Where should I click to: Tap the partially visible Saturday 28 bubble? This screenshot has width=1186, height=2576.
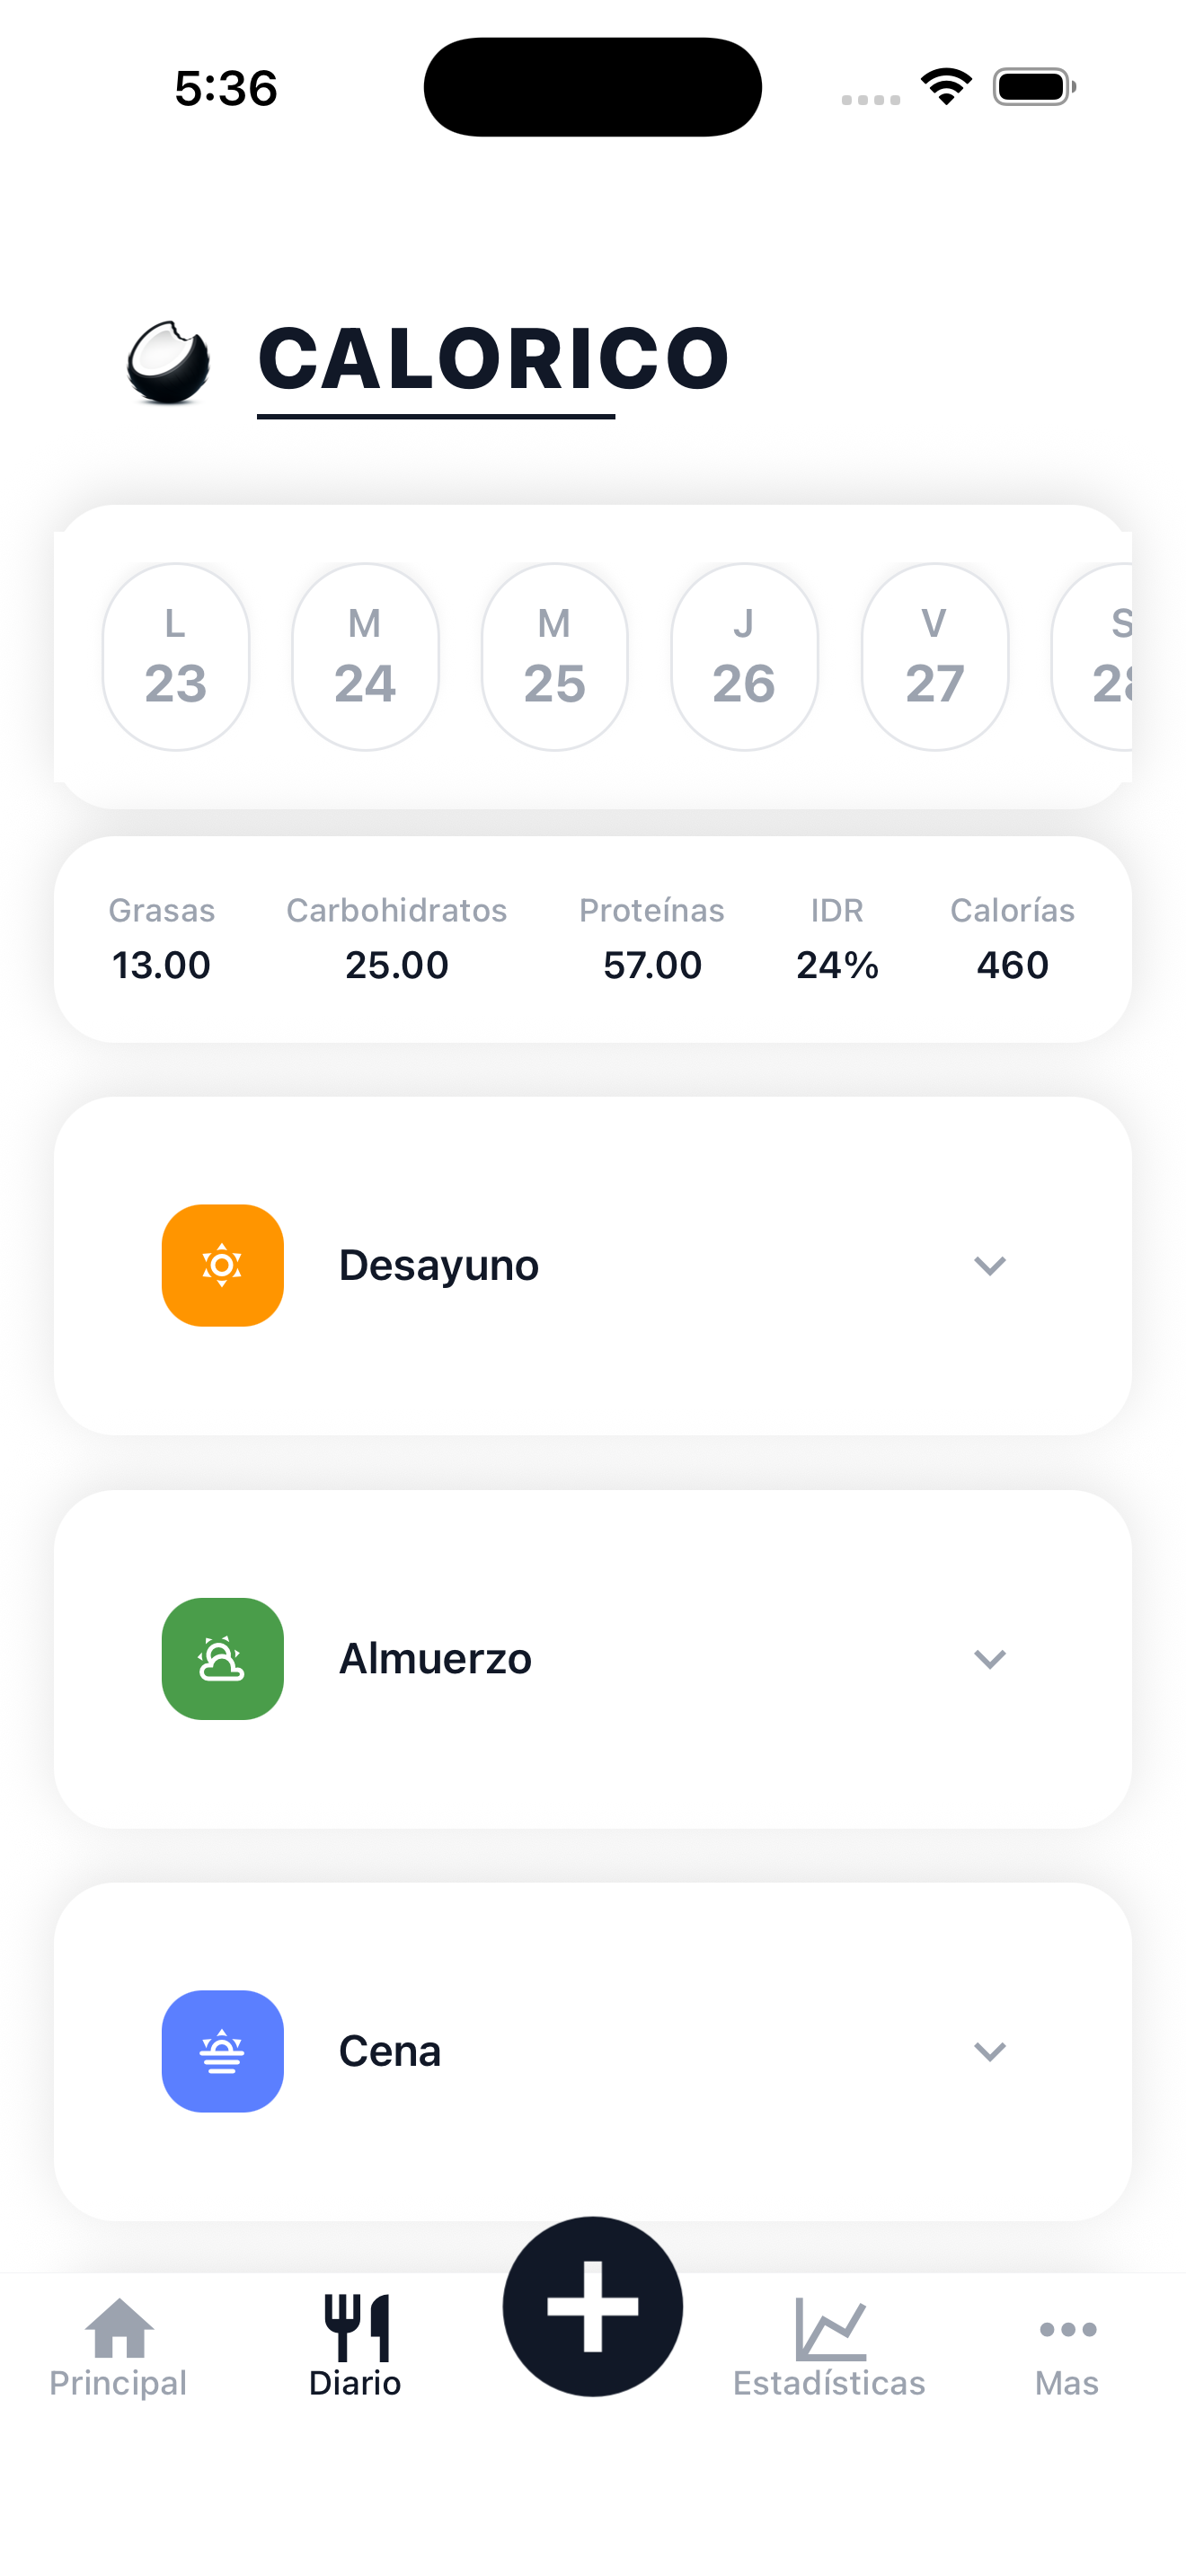(1098, 657)
